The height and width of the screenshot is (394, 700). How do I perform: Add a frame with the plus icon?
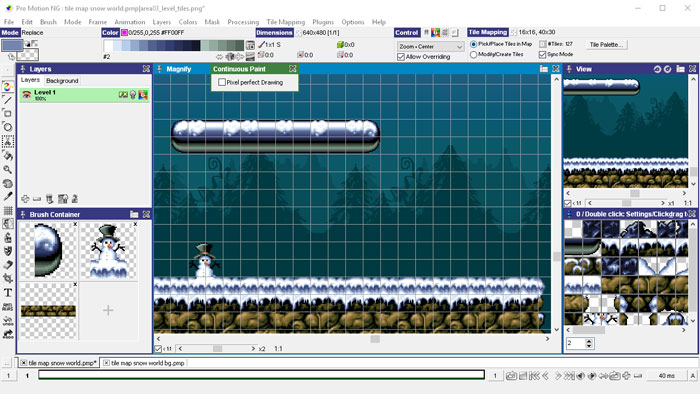(x=626, y=376)
